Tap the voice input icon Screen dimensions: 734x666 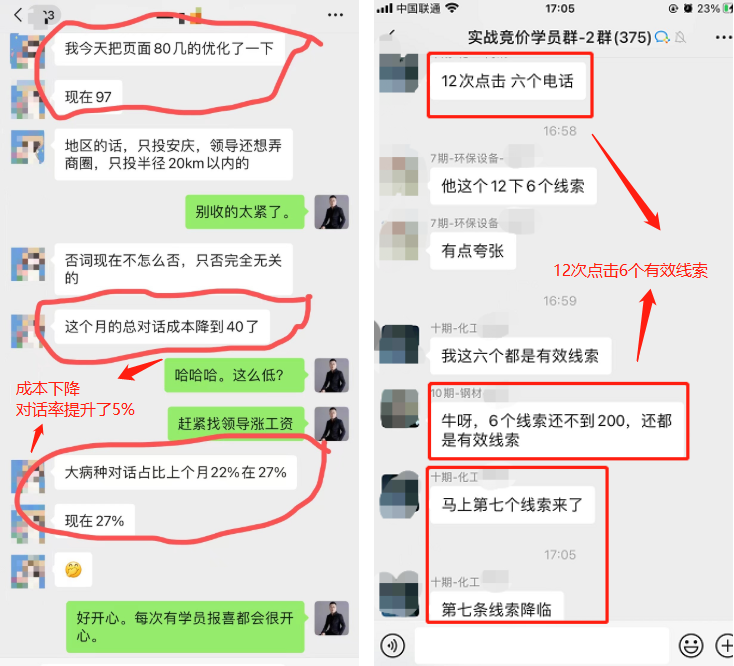pos(392,646)
